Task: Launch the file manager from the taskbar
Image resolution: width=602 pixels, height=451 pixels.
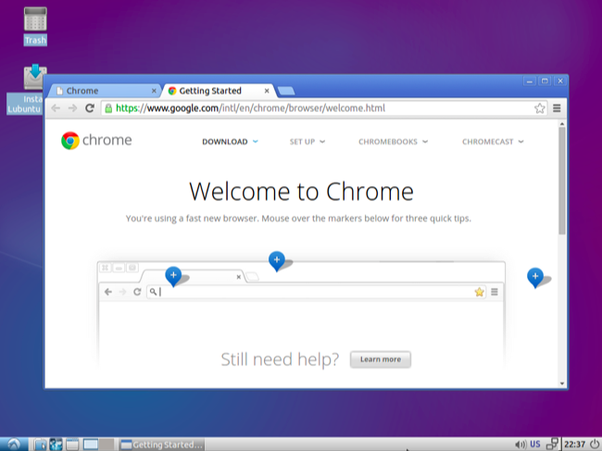Action: [x=40, y=444]
